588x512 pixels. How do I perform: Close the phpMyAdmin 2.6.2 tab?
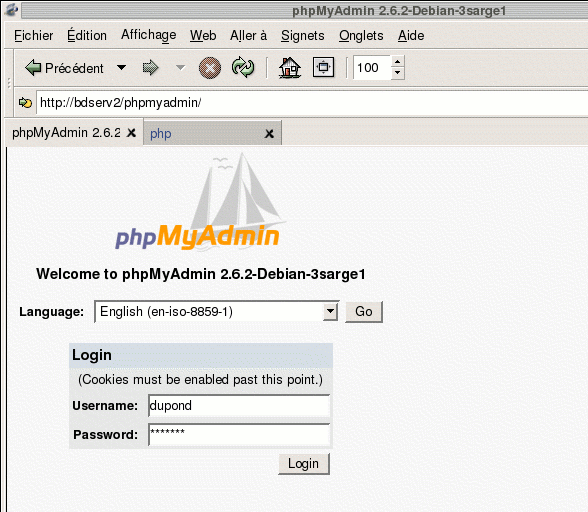tap(131, 133)
